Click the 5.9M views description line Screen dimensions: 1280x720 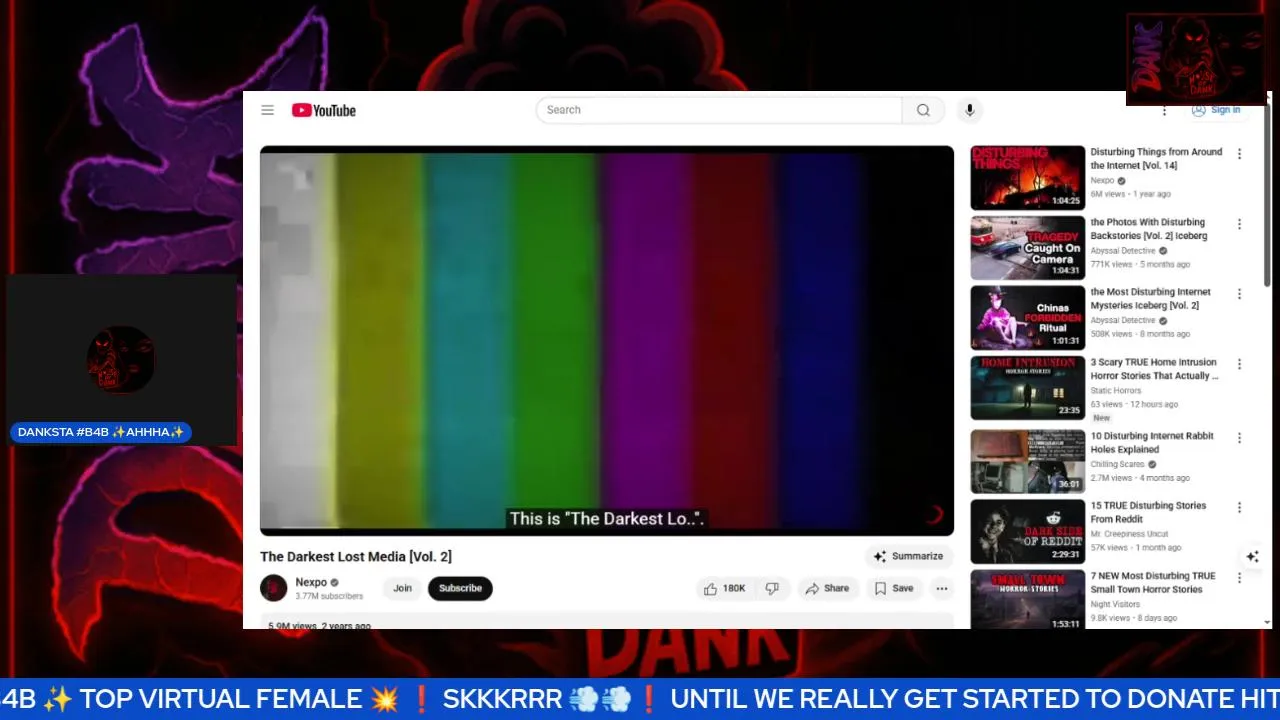point(319,626)
